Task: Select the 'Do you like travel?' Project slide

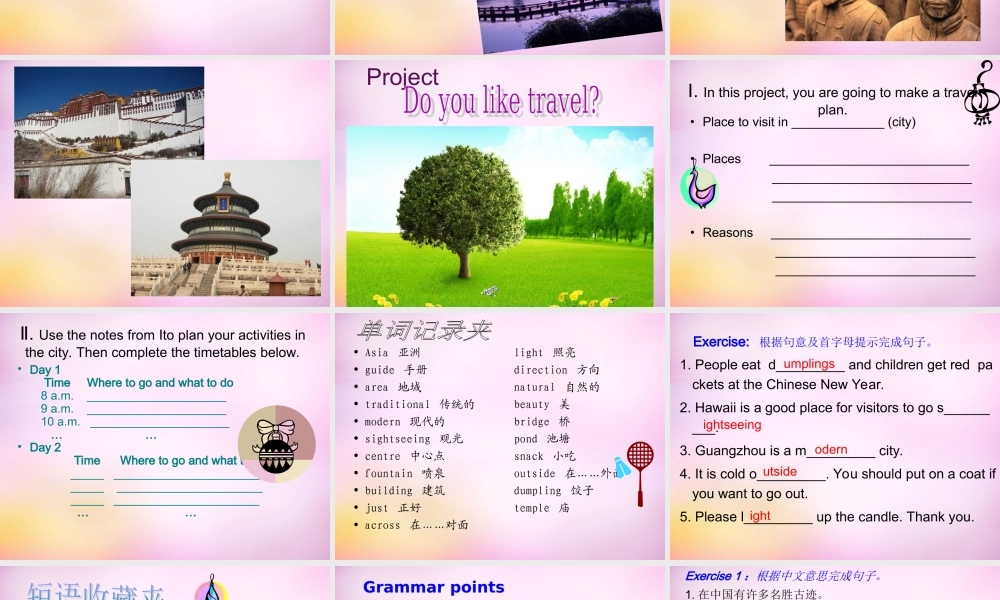Action: click(498, 181)
